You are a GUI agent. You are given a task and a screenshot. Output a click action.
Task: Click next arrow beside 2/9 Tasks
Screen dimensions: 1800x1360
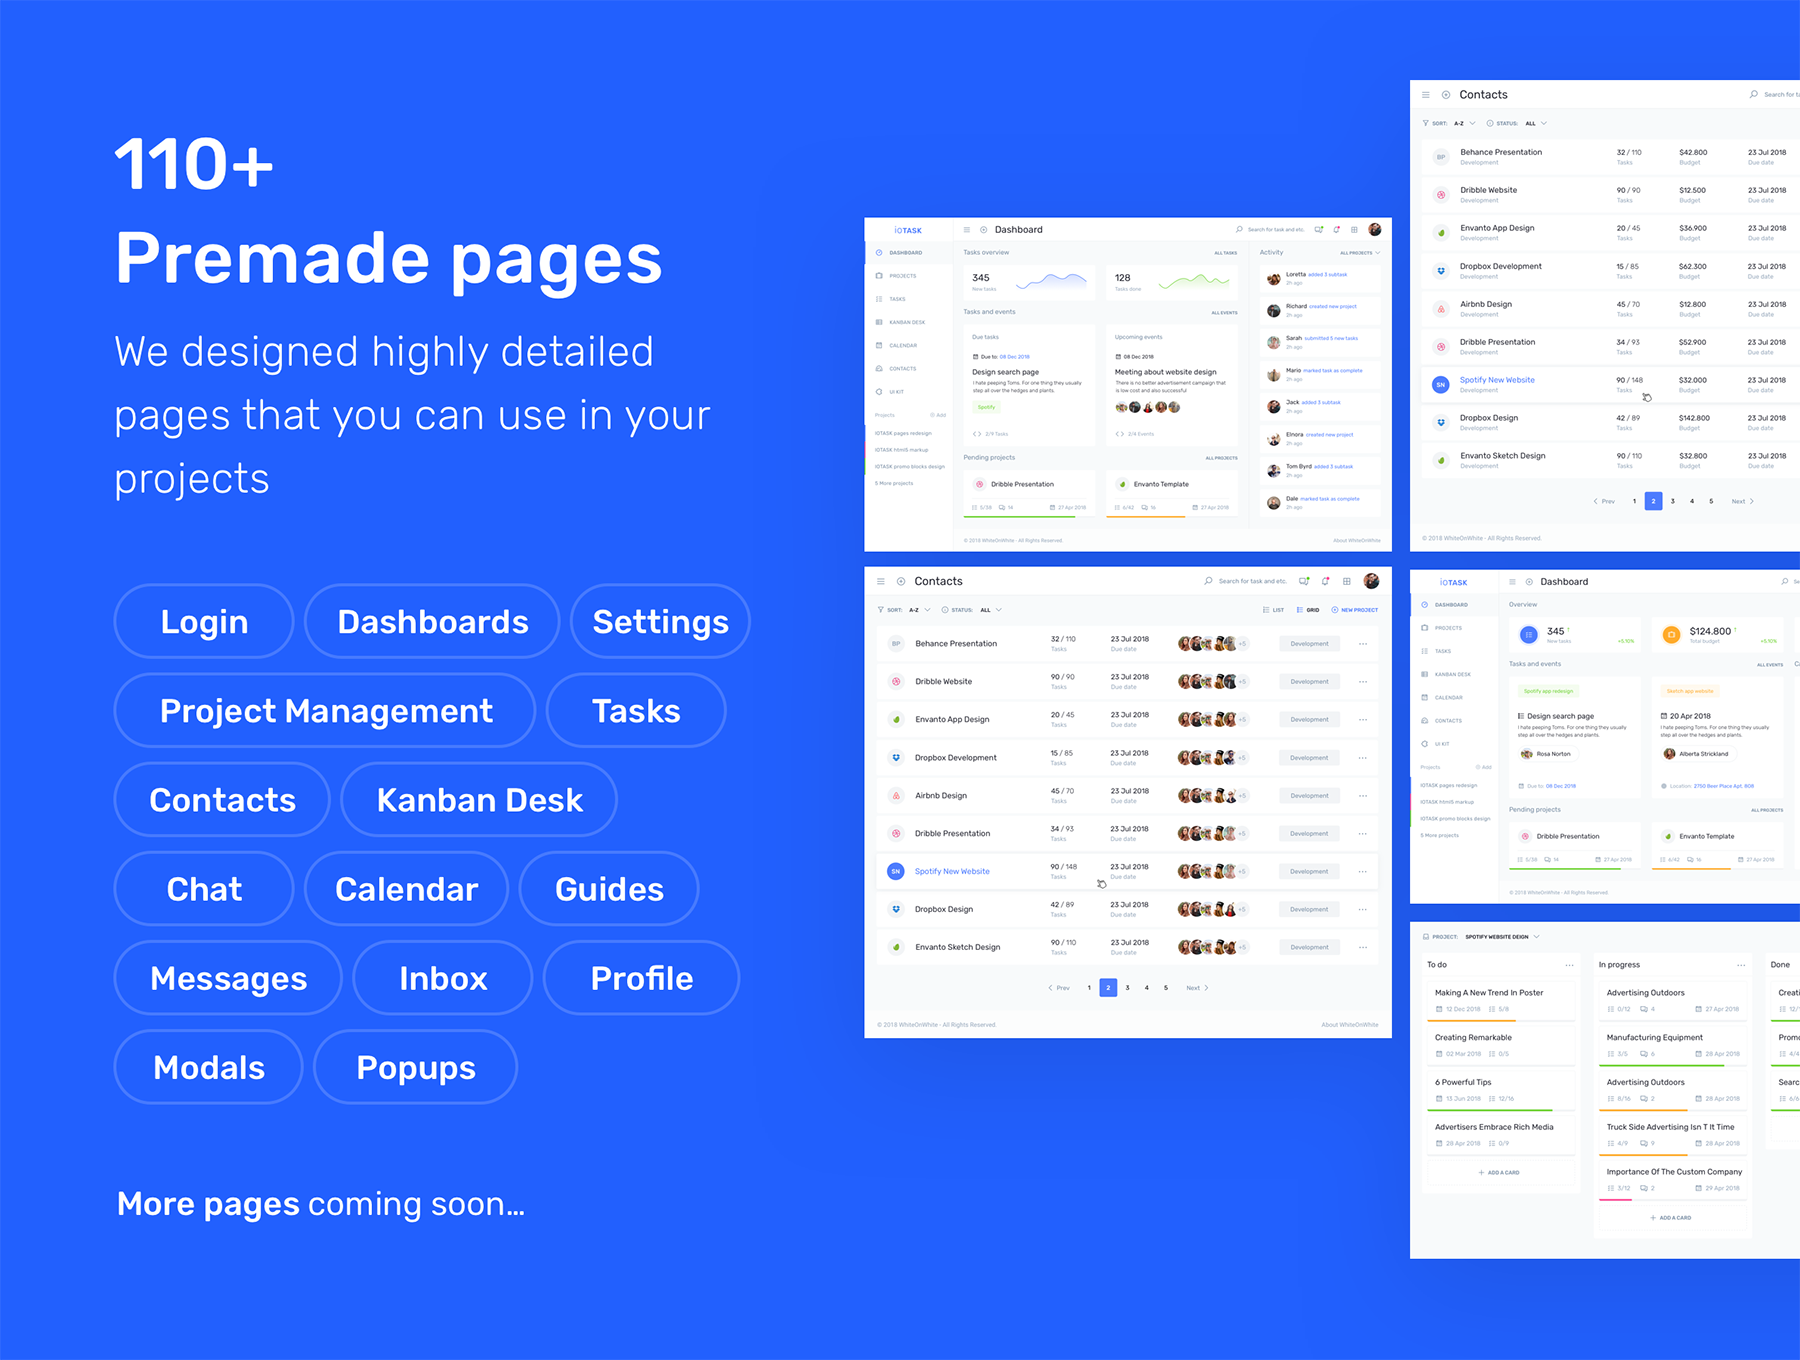point(980,434)
